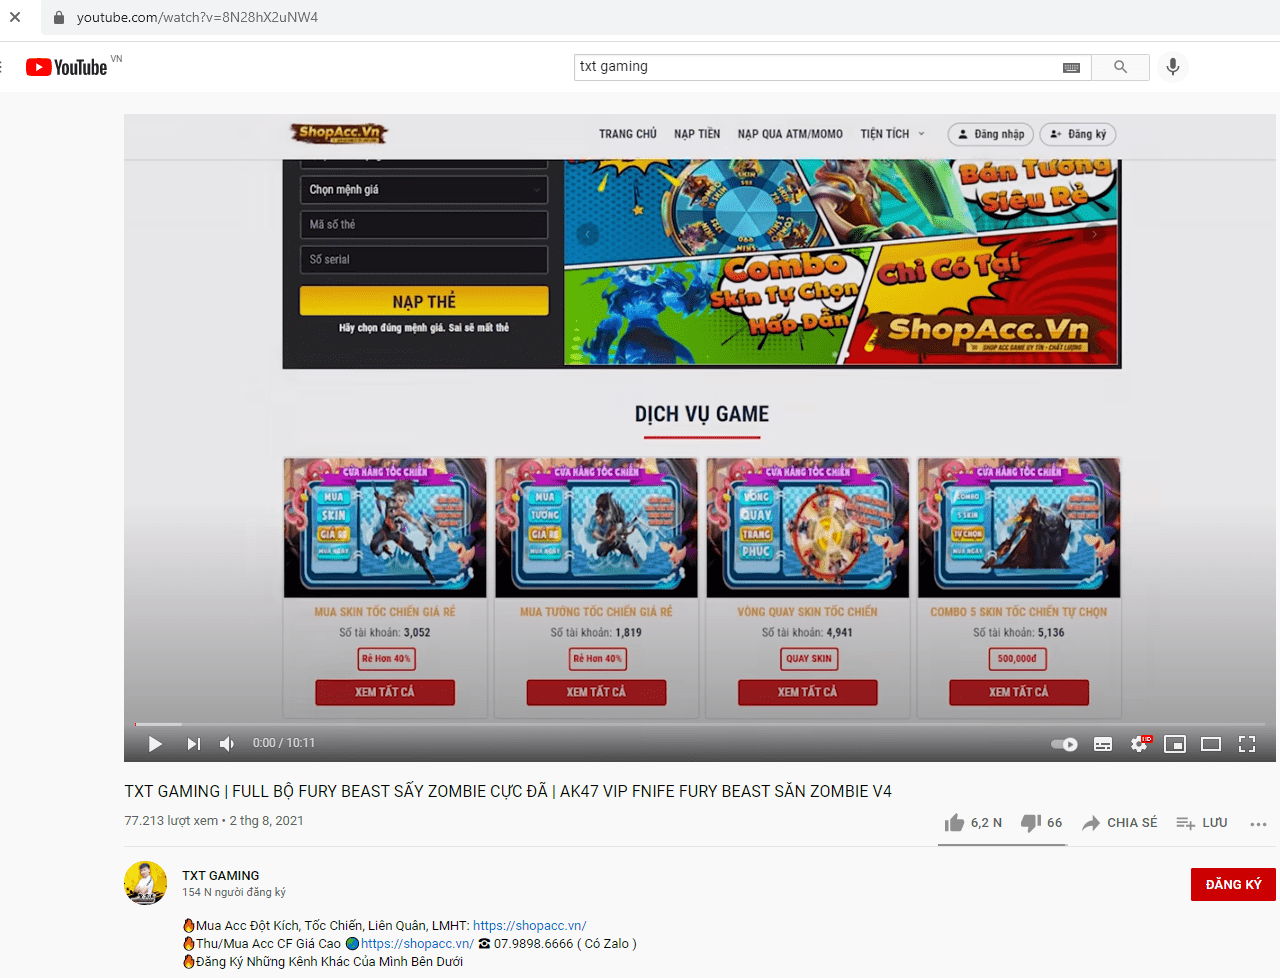
Task: Click COMBO 5 SKIN TỐC CHIẾN TỰ CHỌN title
Action: pyautogui.click(x=1019, y=612)
